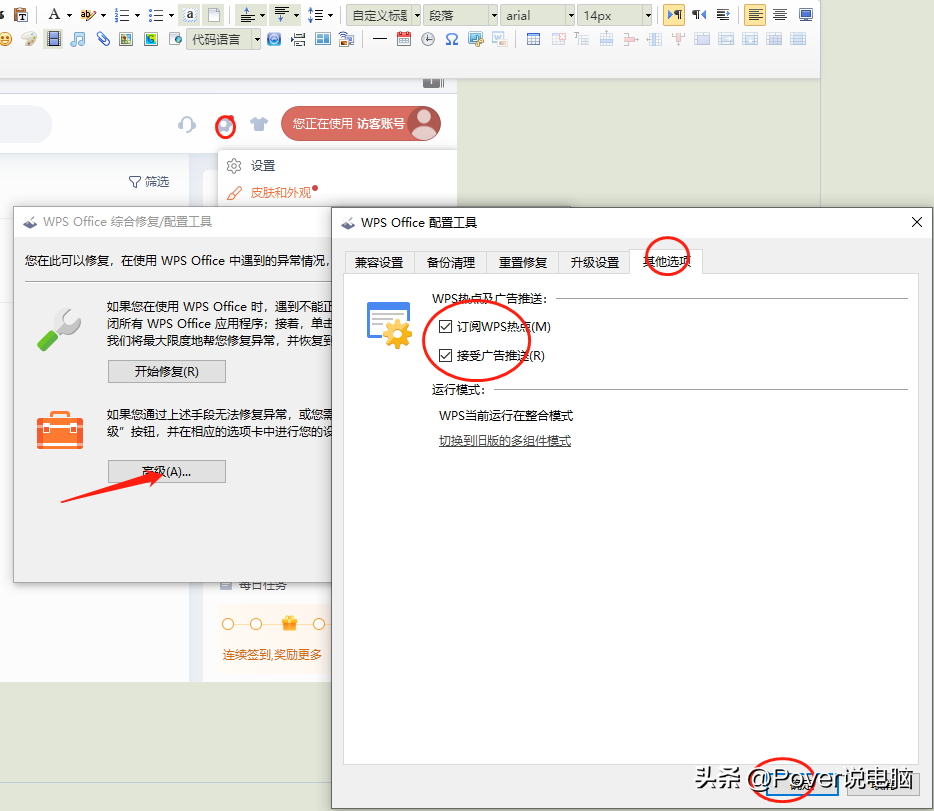Open the paint palette scrawl icon

pos(29,39)
